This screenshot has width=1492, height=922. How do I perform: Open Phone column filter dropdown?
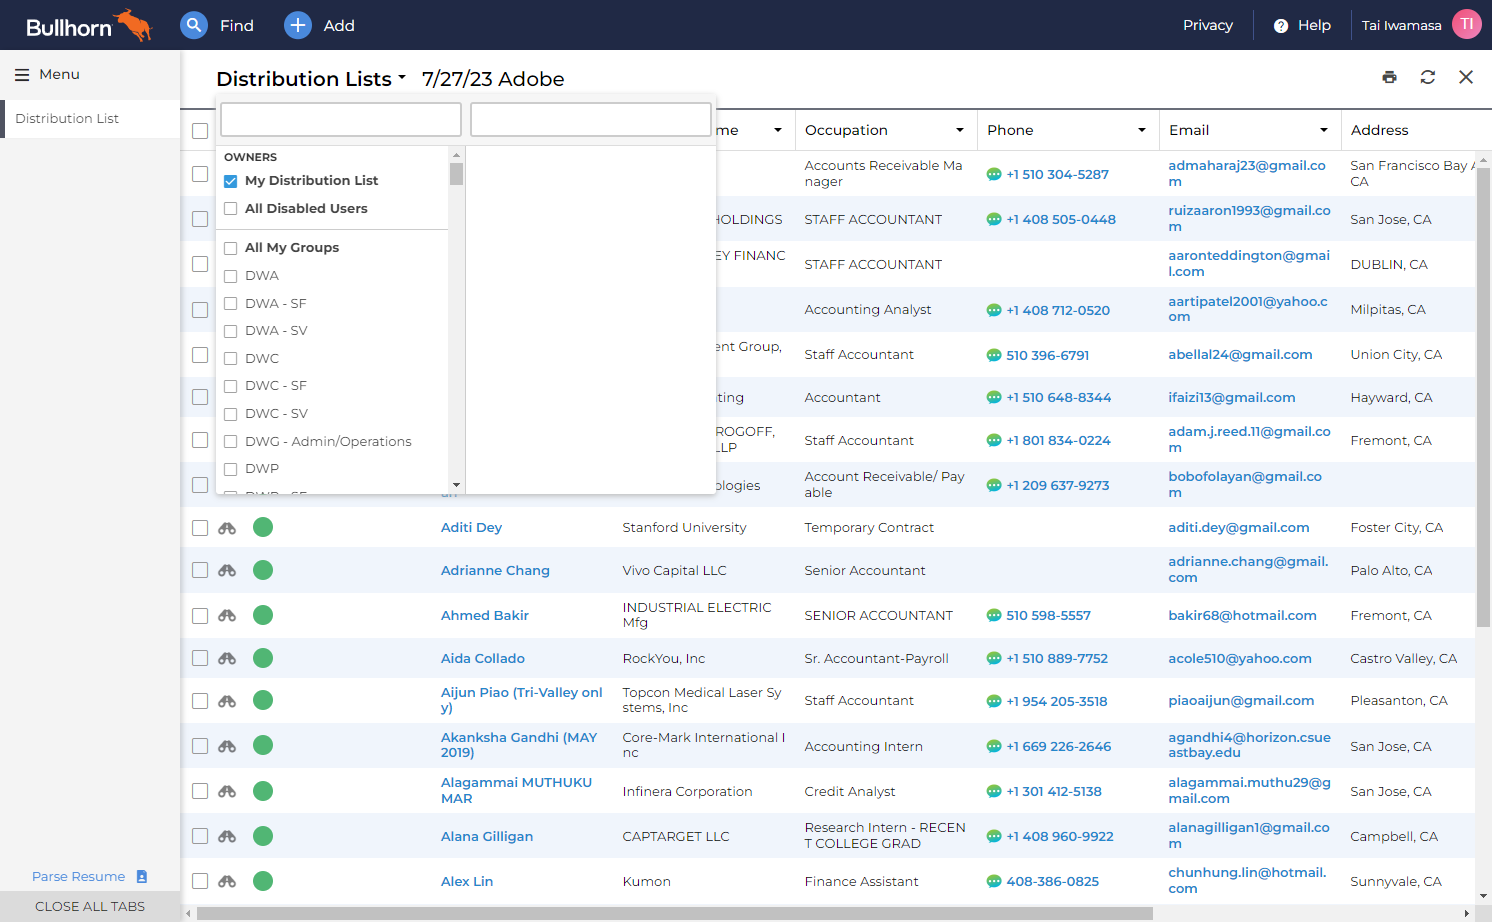coord(1142,130)
